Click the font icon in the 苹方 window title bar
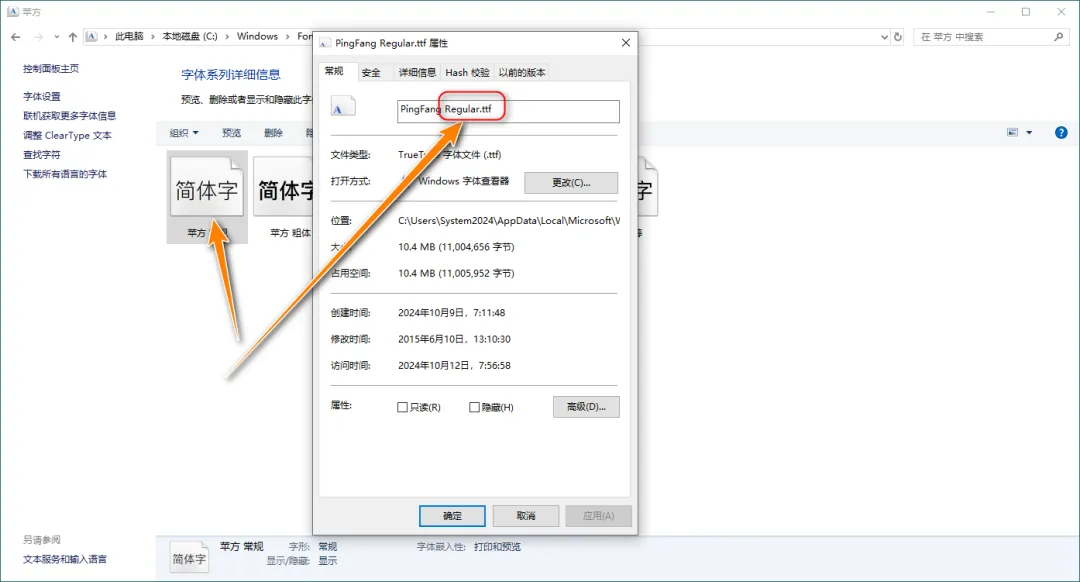1080x582 pixels. (12, 12)
